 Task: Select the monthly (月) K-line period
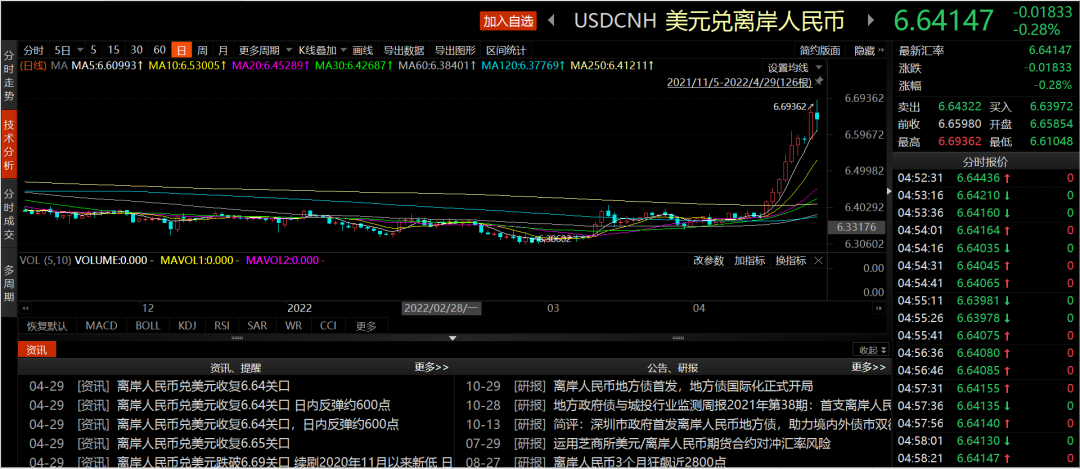[222, 50]
